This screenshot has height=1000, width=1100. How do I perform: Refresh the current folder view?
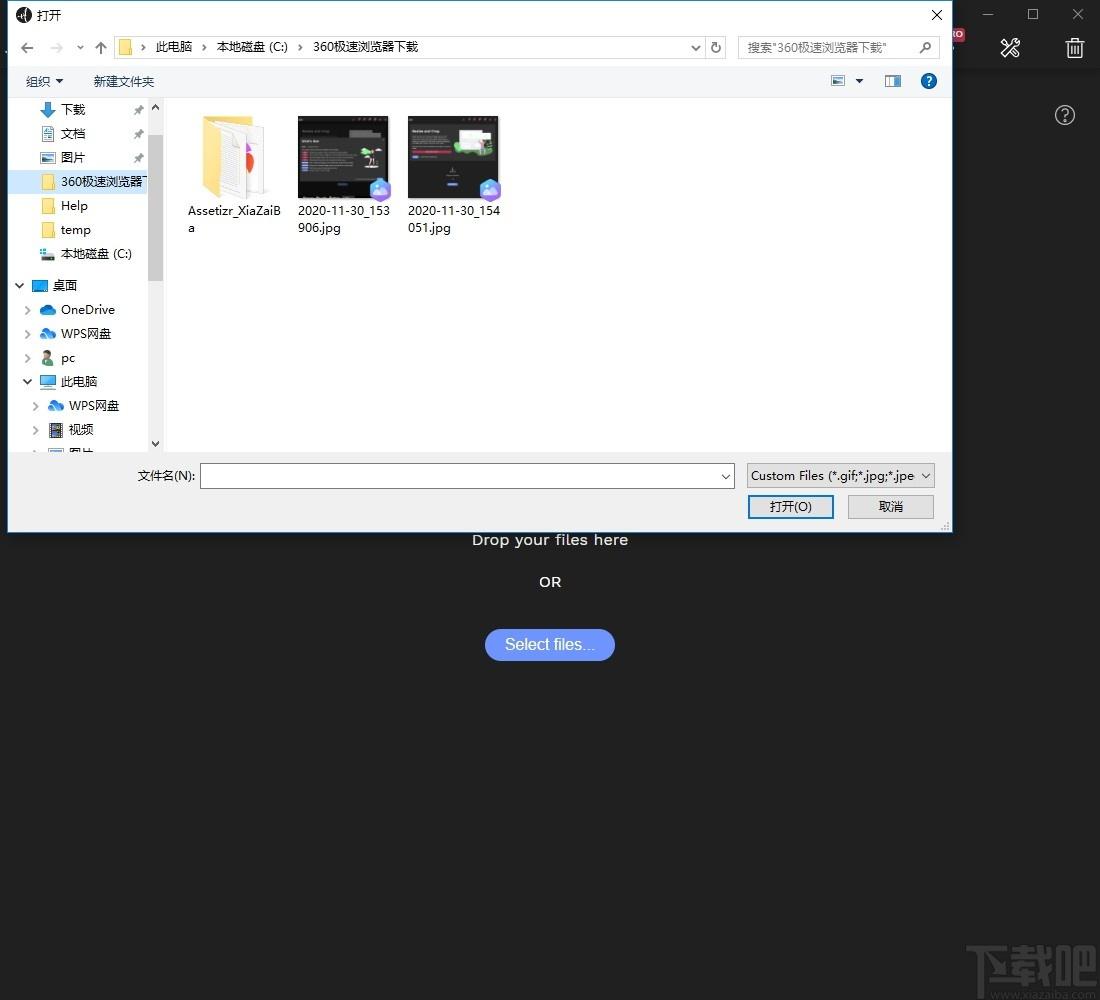pos(716,48)
